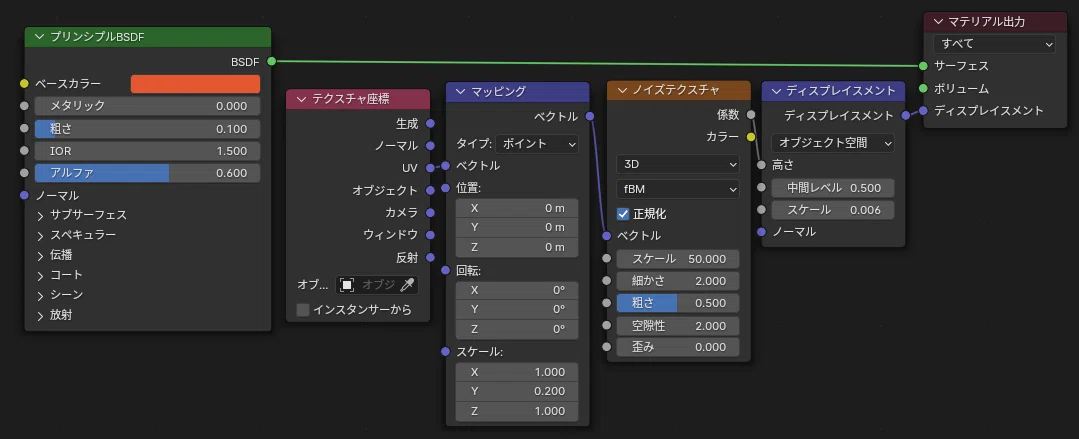Collapse the マテリアル出力 node header chevron
This screenshot has width=1079, height=439.
click(938, 22)
